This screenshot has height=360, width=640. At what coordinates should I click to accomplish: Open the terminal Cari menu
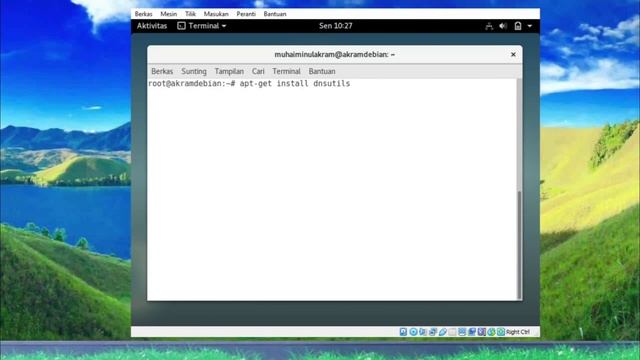(x=258, y=71)
